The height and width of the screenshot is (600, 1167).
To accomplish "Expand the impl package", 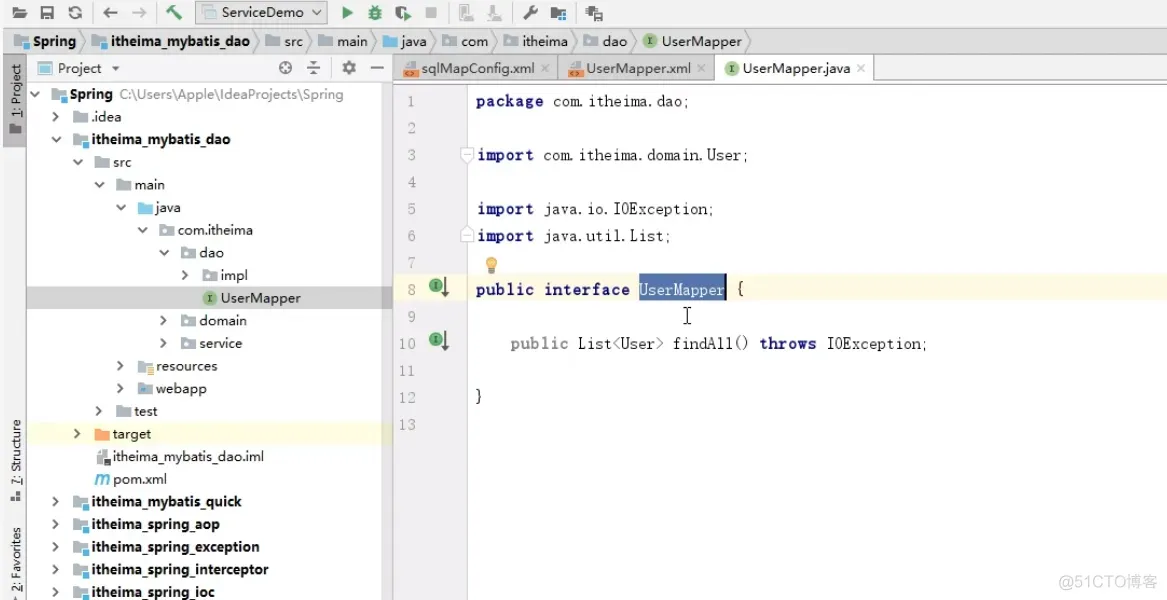I will 185,275.
